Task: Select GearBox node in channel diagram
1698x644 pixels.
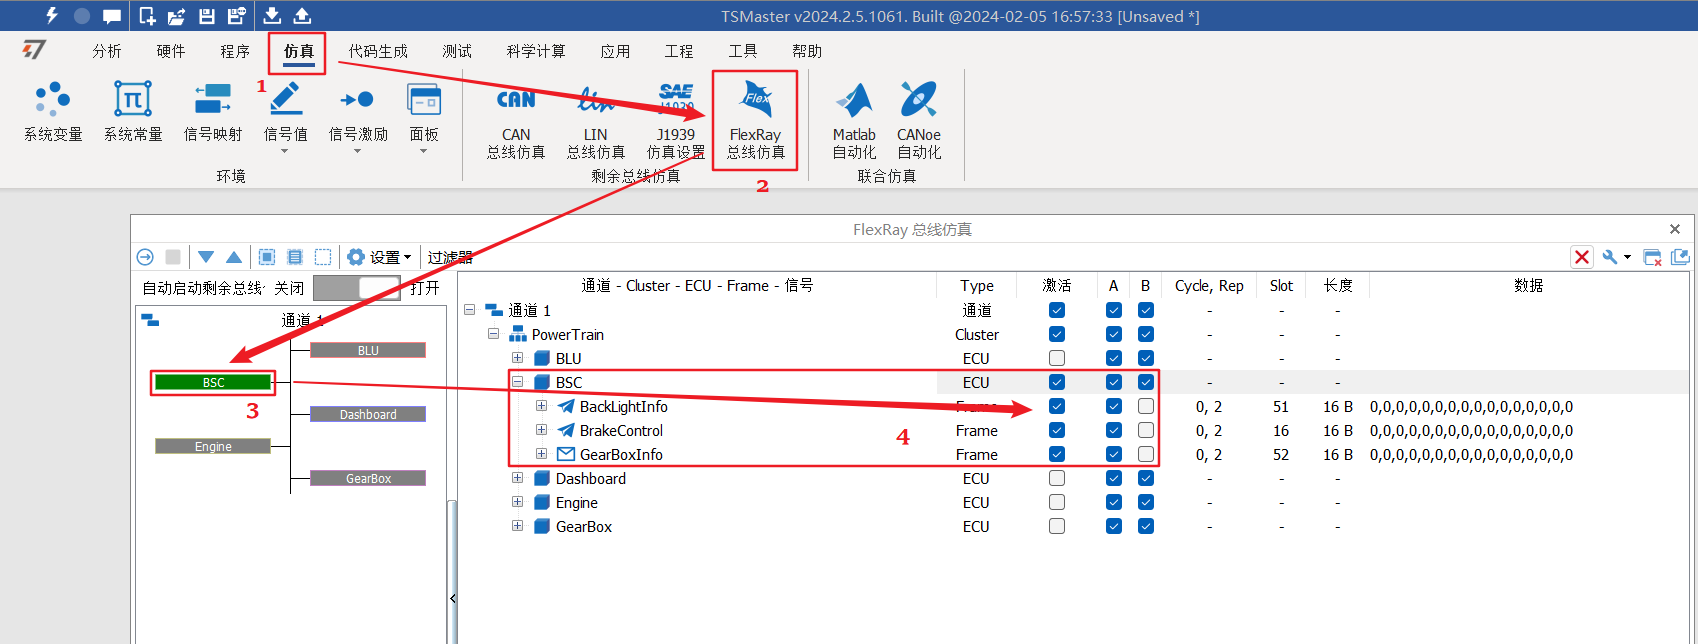Action: click(x=368, y=478)
